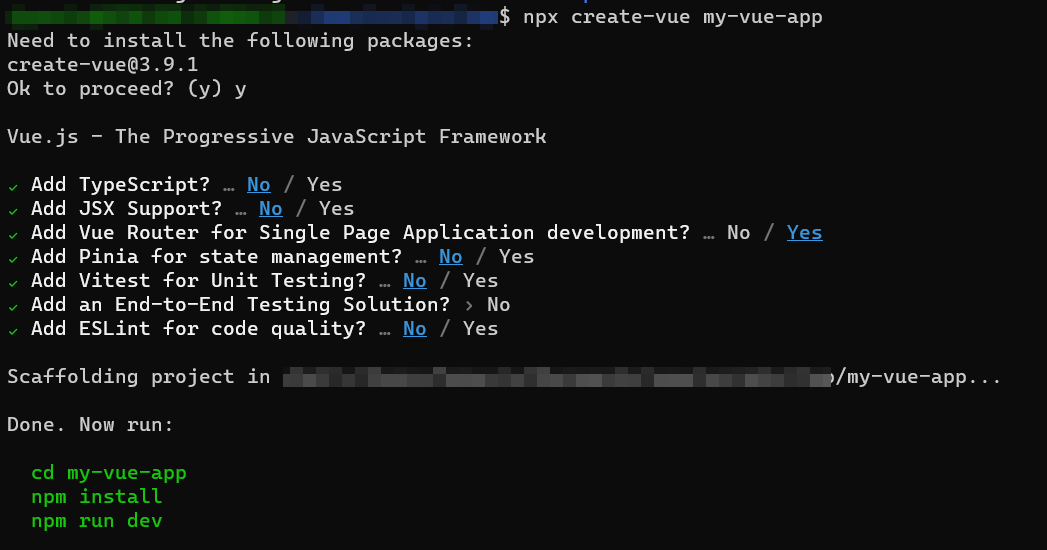Click the checkmark beside Add ESLint

13,331
